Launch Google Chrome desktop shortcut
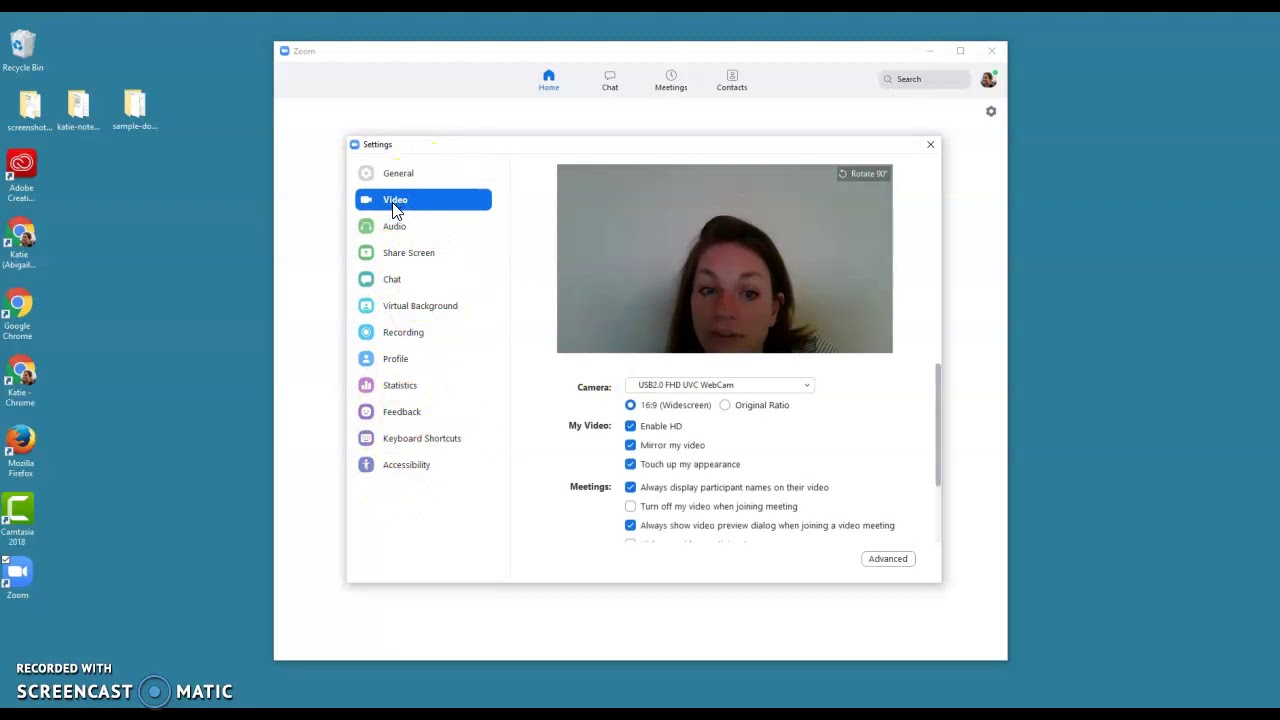1280x720 pixels. point(18,315)
